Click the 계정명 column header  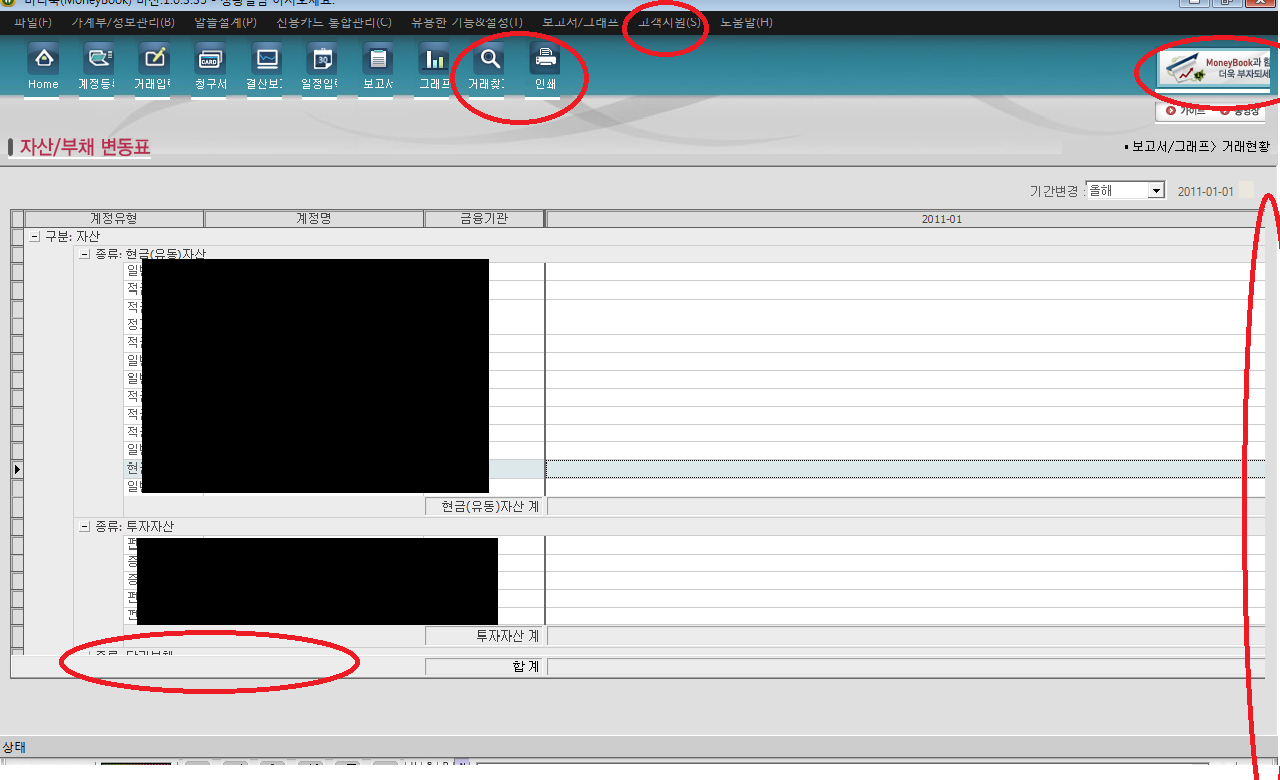pos(313,219)
